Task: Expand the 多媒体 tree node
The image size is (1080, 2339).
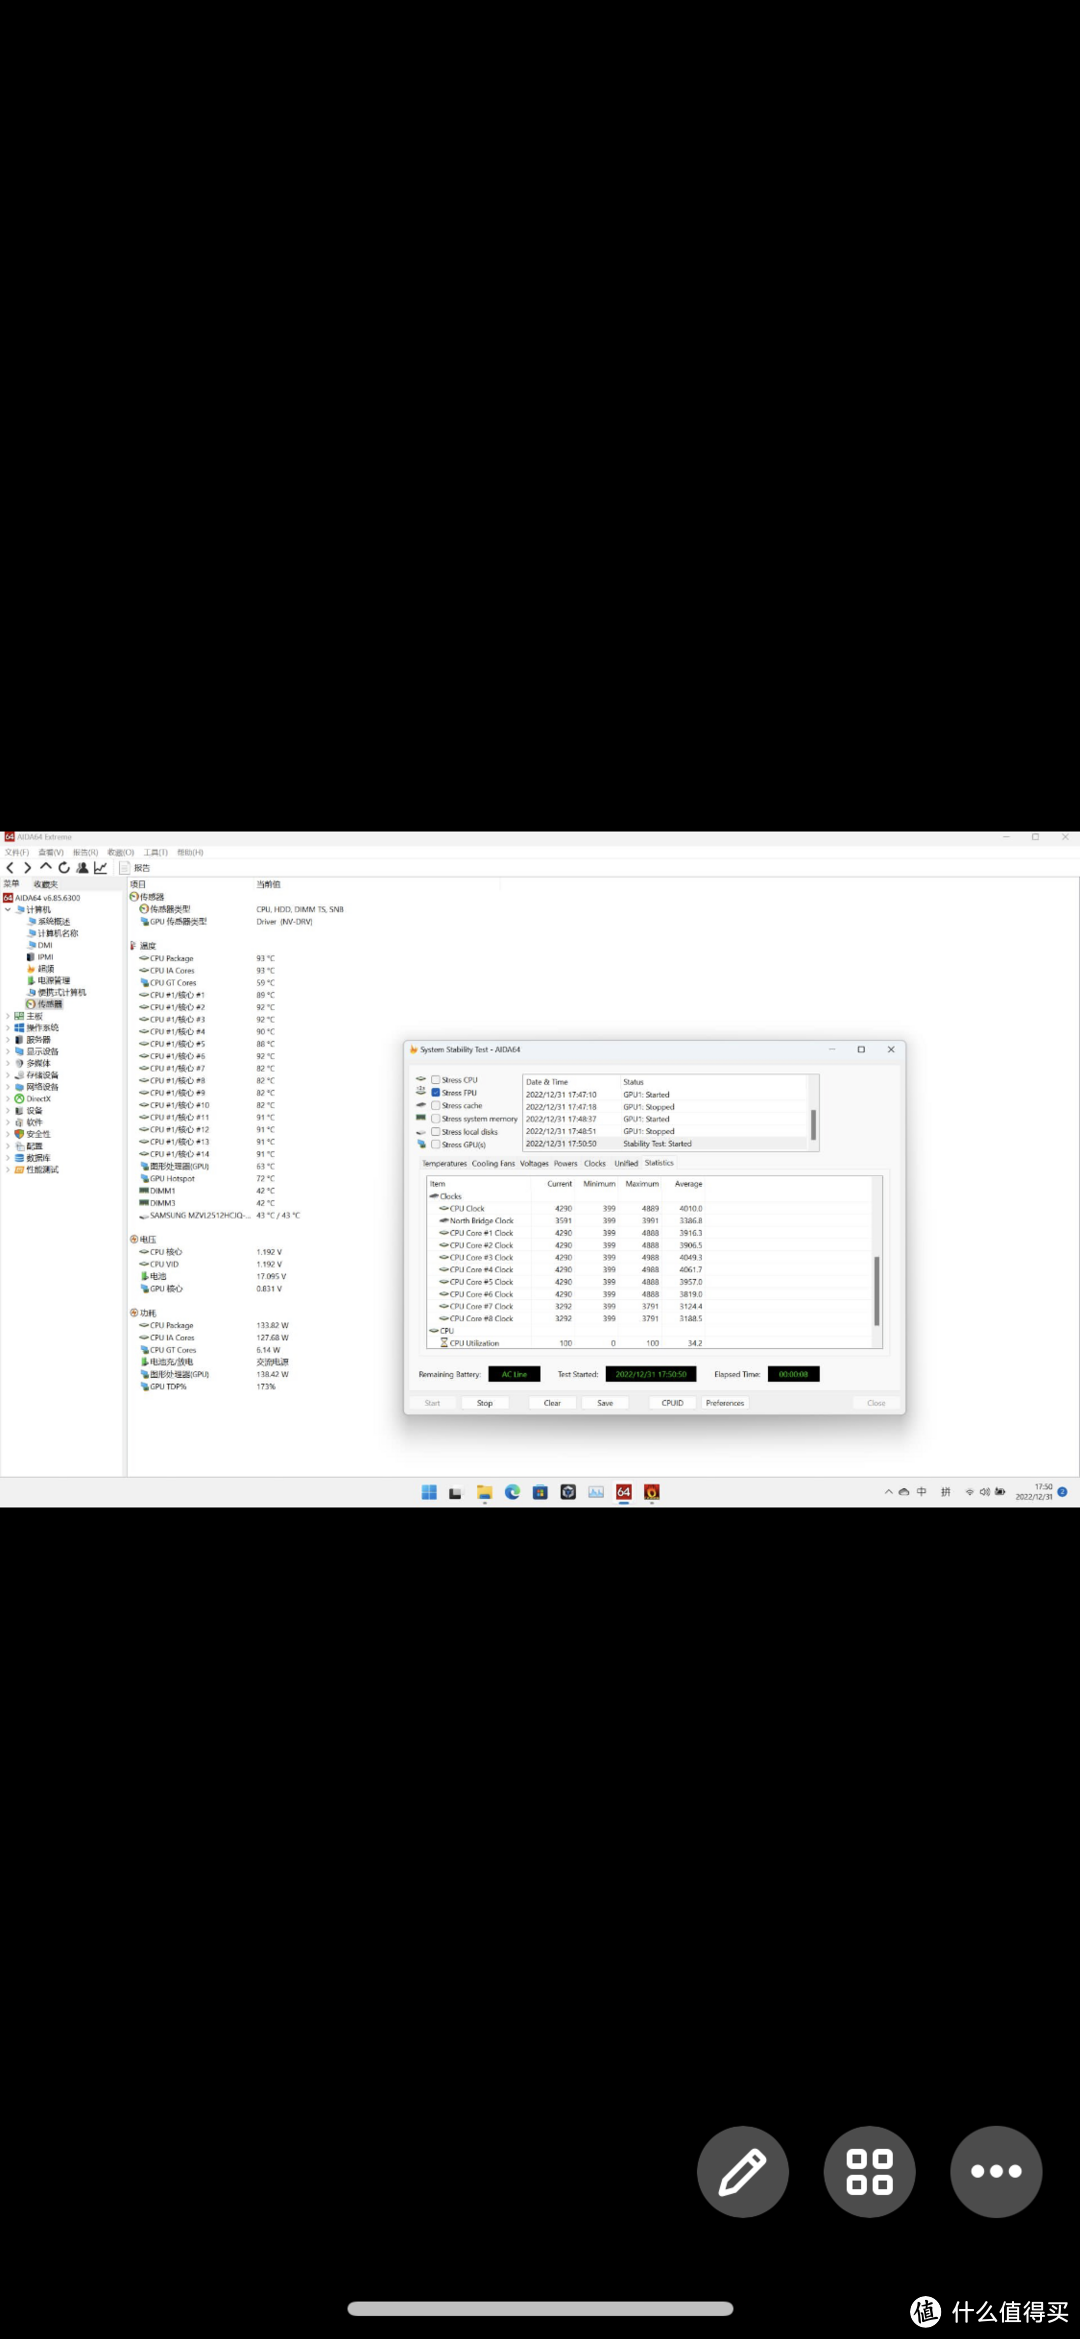Action: 8,1063
